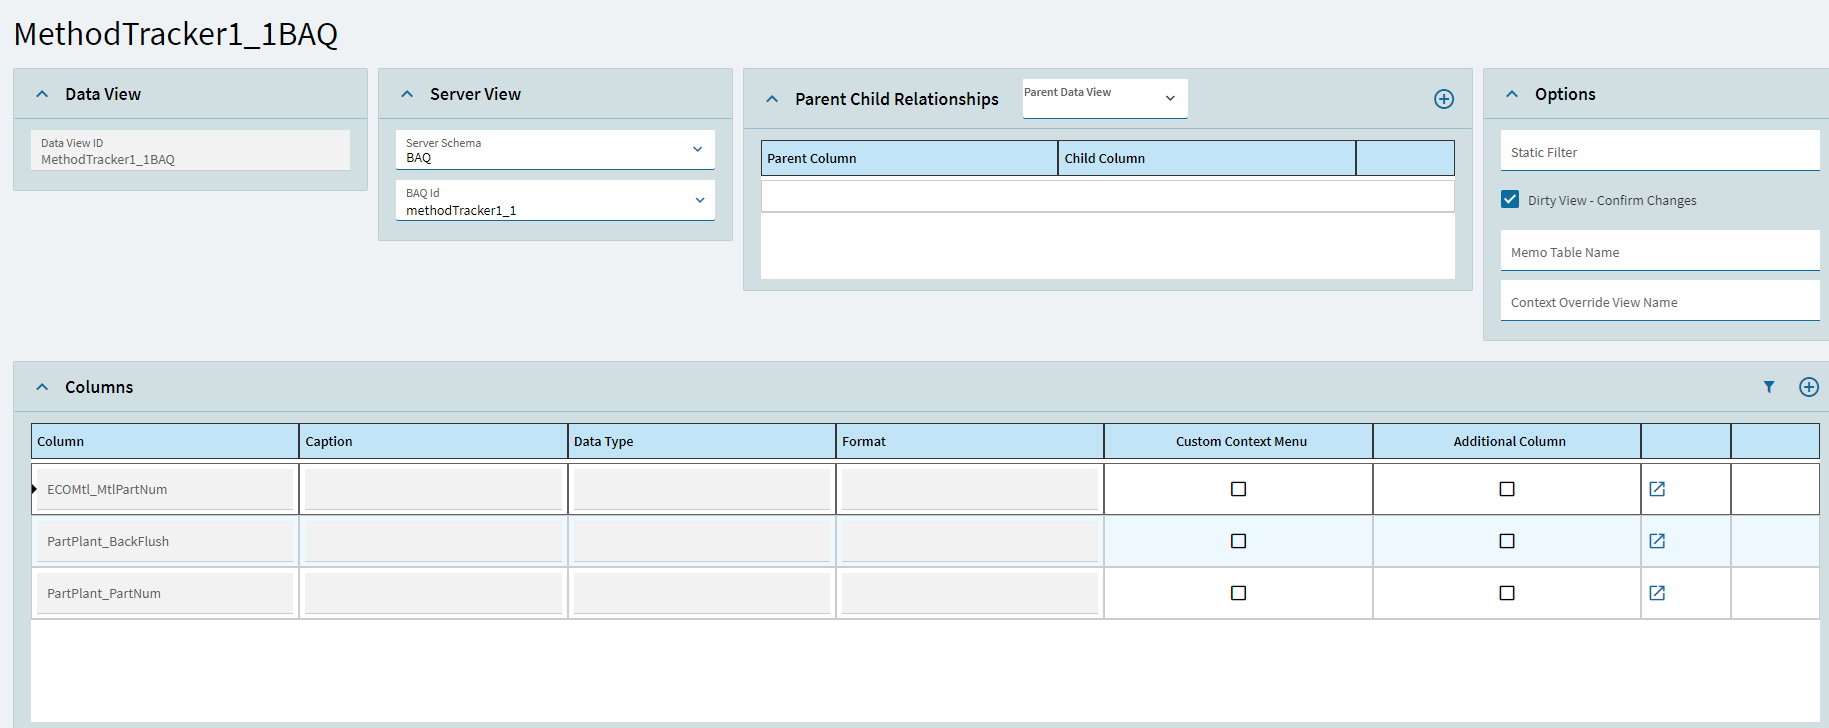Collapse the Server View panel
Image resolution: width=1829 pixels, height=728 pixels.
coord(407,94)
